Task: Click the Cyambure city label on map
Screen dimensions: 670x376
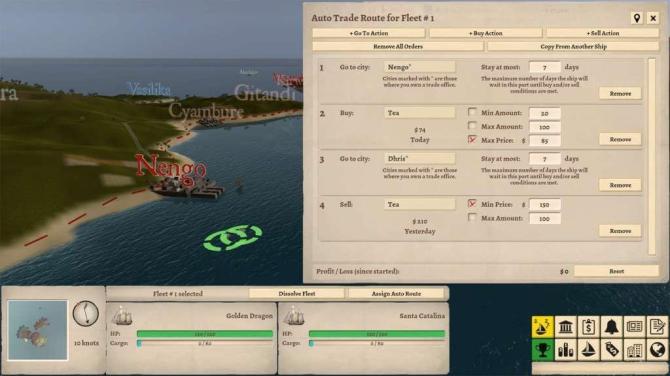Action: tap(206, 111)
